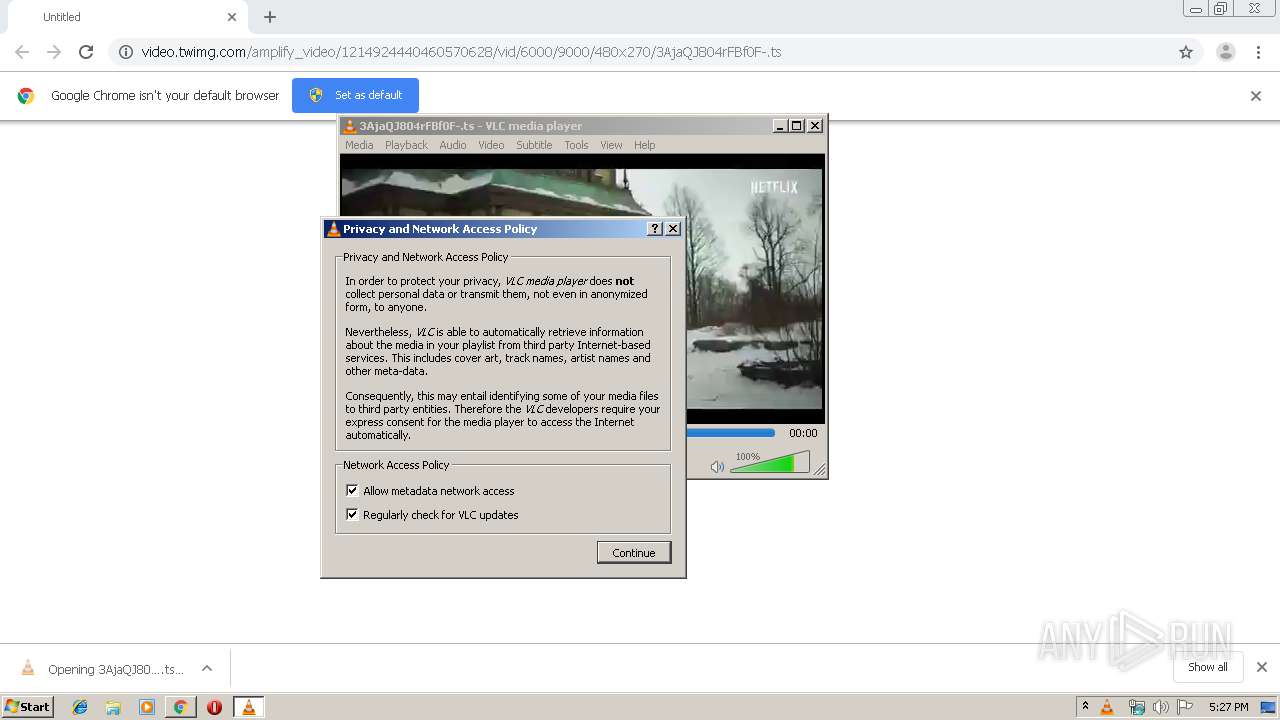The height and width of the screenshot is (720, 1280).
Task: Open VLC Playback menu
Action: [x=406, y=145]
